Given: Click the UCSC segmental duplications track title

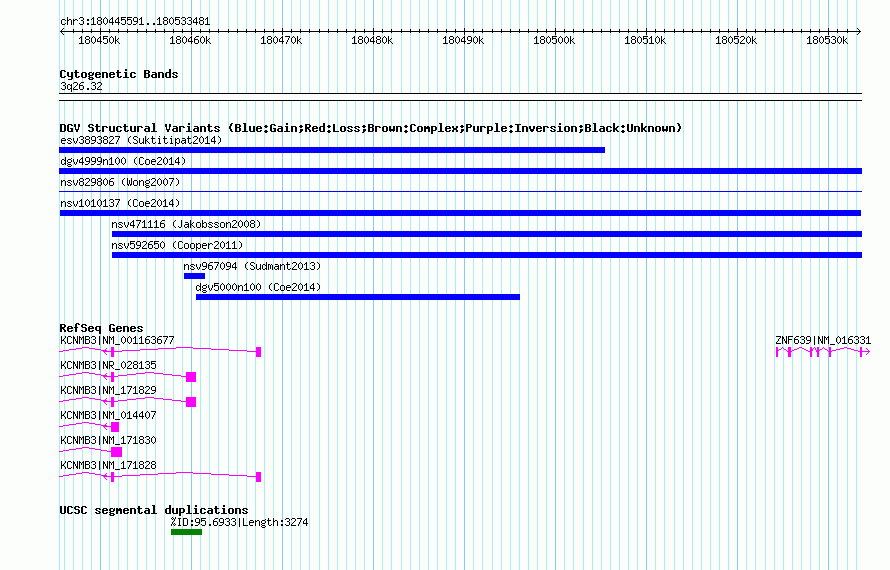Looking at the screenshot, I should 154,510.
